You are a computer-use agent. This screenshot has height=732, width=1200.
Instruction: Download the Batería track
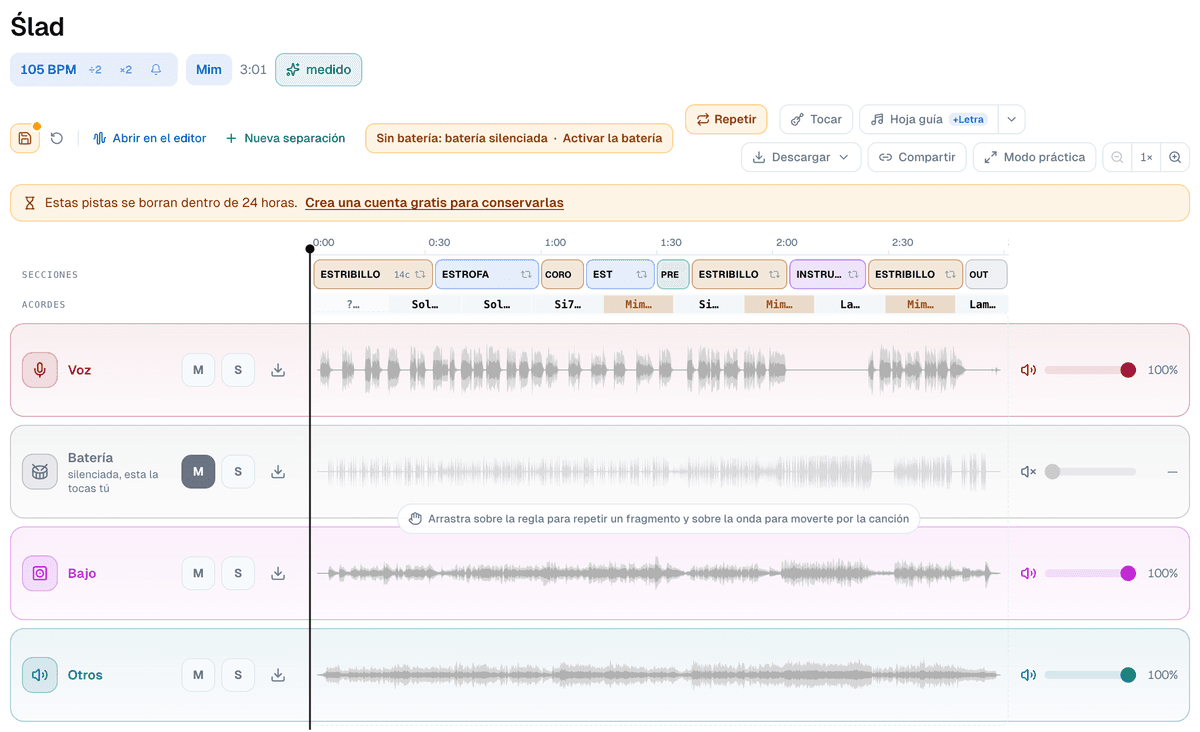278,472
